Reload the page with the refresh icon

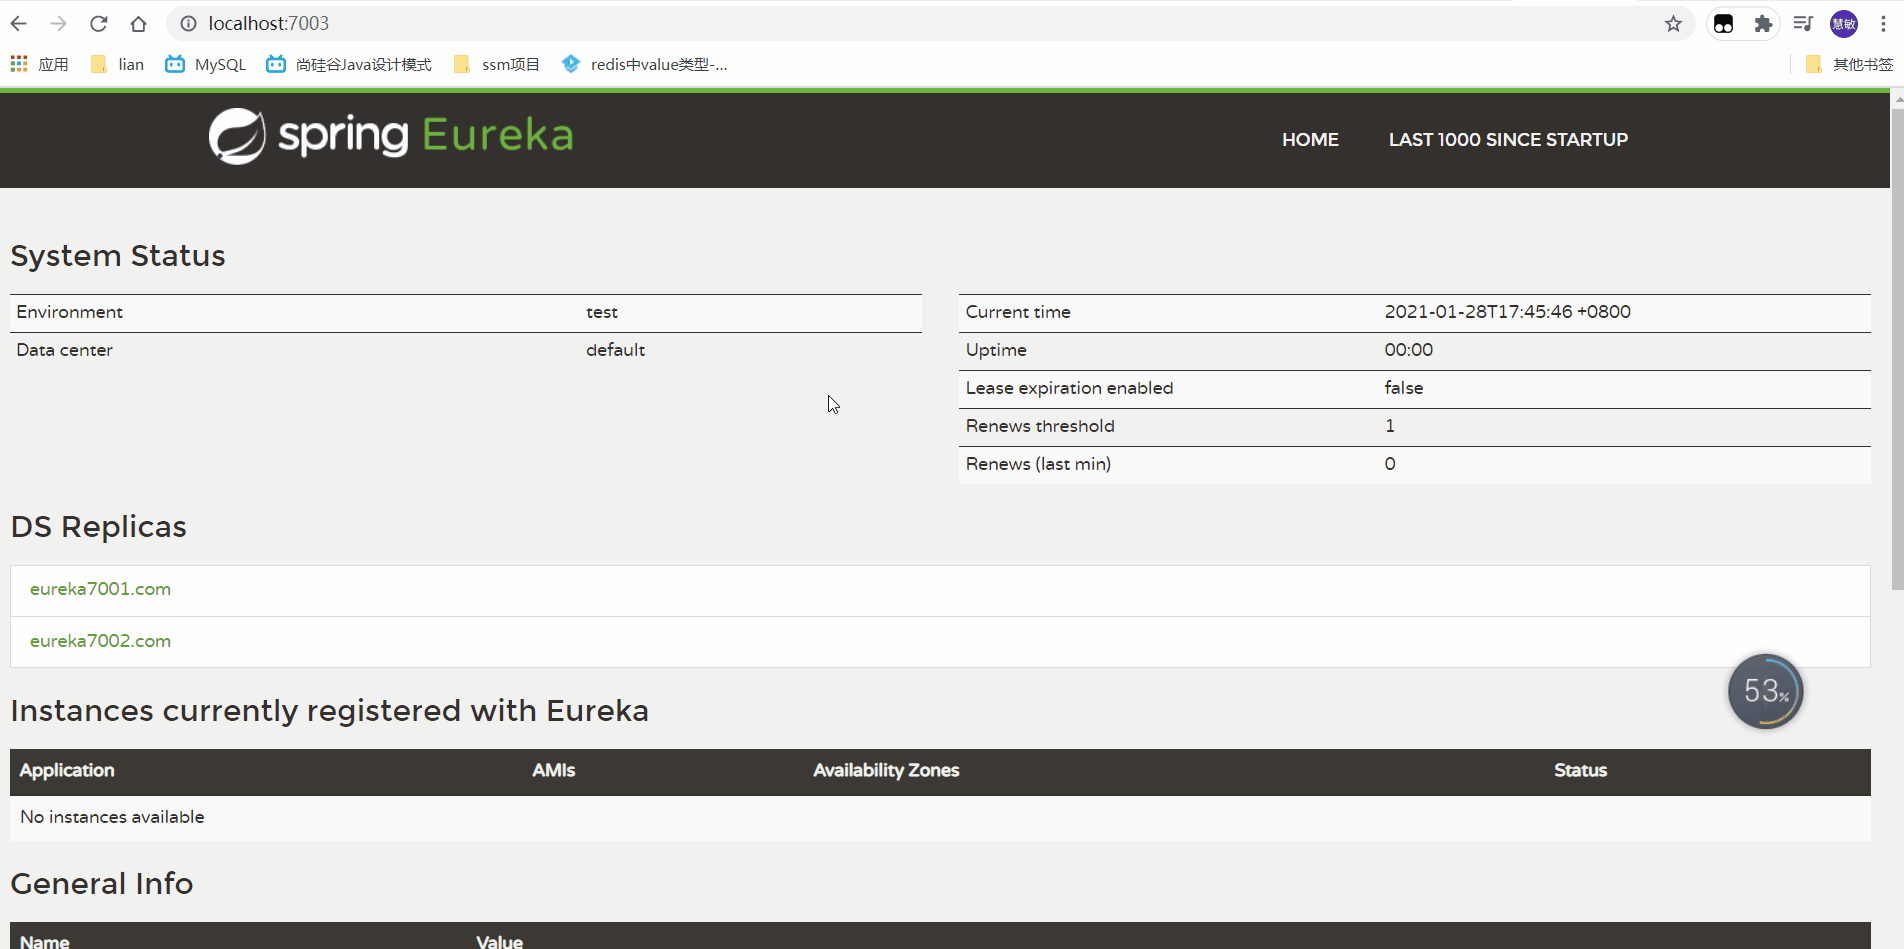pyautogui.click(x=98, y=23)
